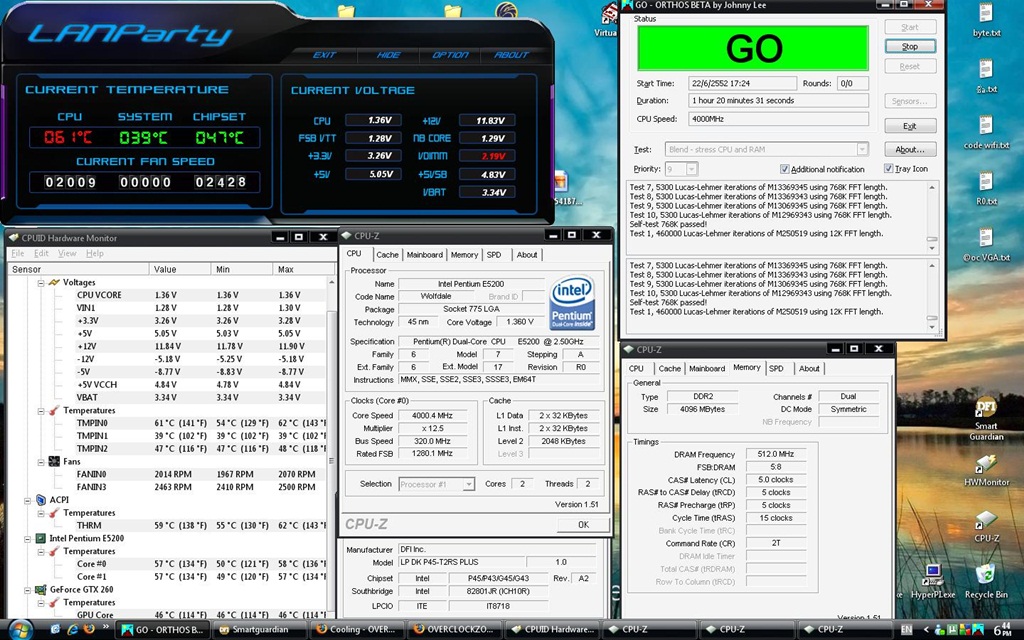Click the Voltages lightning icon in HWMonitor
Image resolution: width=1024 pixels, height=640 pixels.
click(54, 282)
